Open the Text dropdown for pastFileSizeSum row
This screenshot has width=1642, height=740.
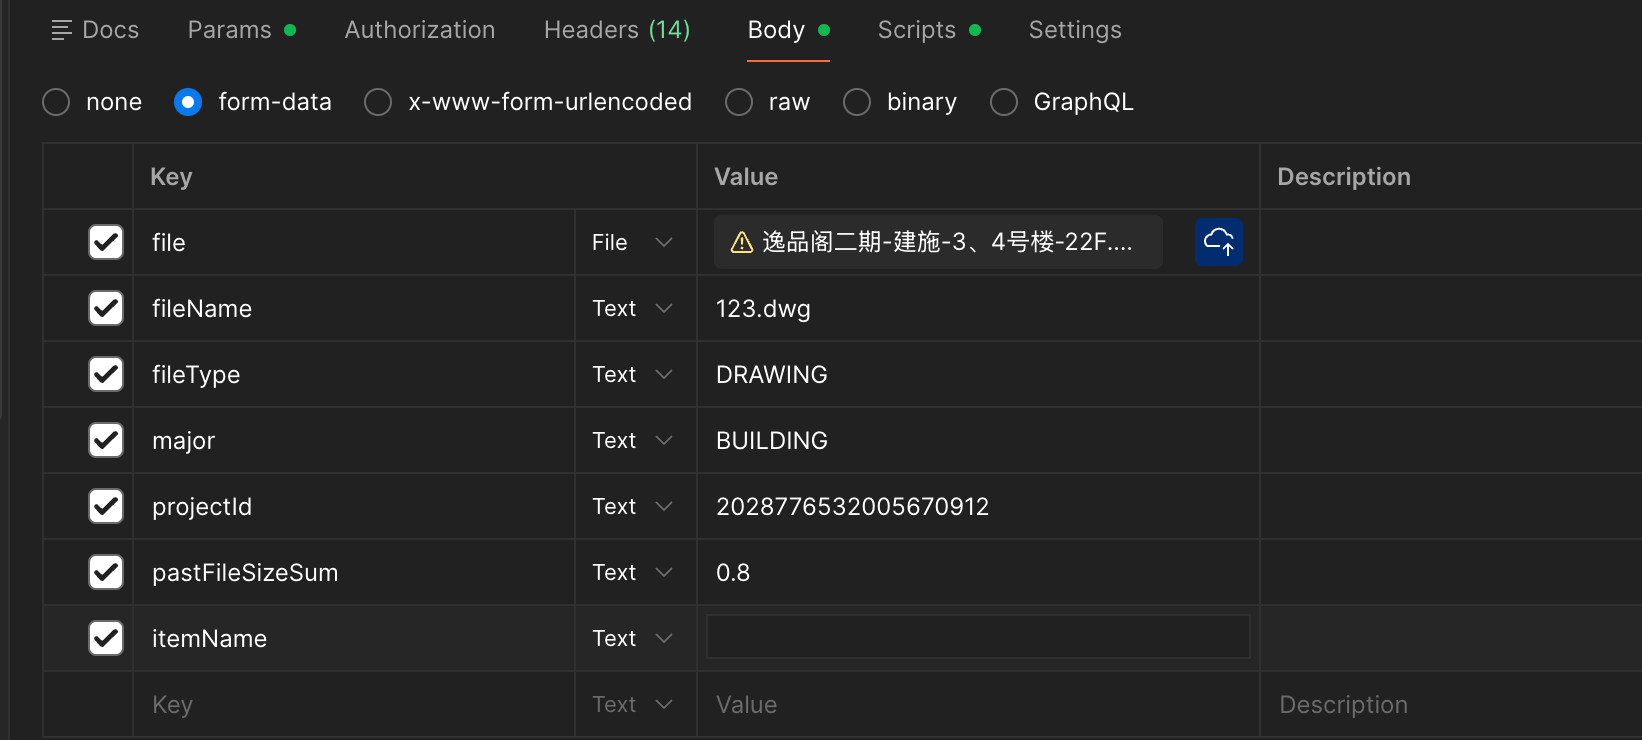coord(632,572)
